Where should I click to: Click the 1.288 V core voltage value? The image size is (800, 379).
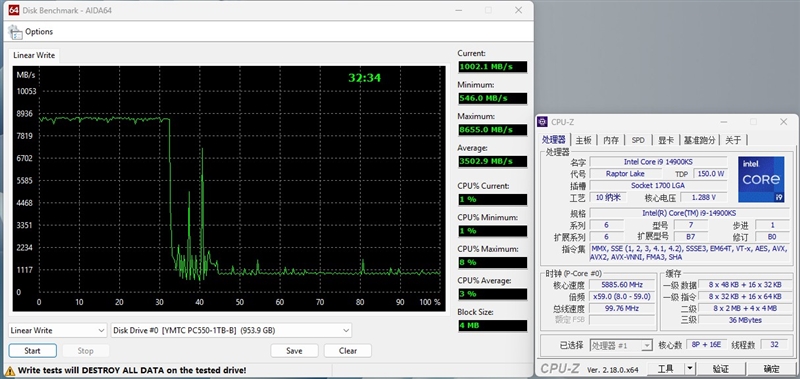pyautogui.click(x=703, y=197)
